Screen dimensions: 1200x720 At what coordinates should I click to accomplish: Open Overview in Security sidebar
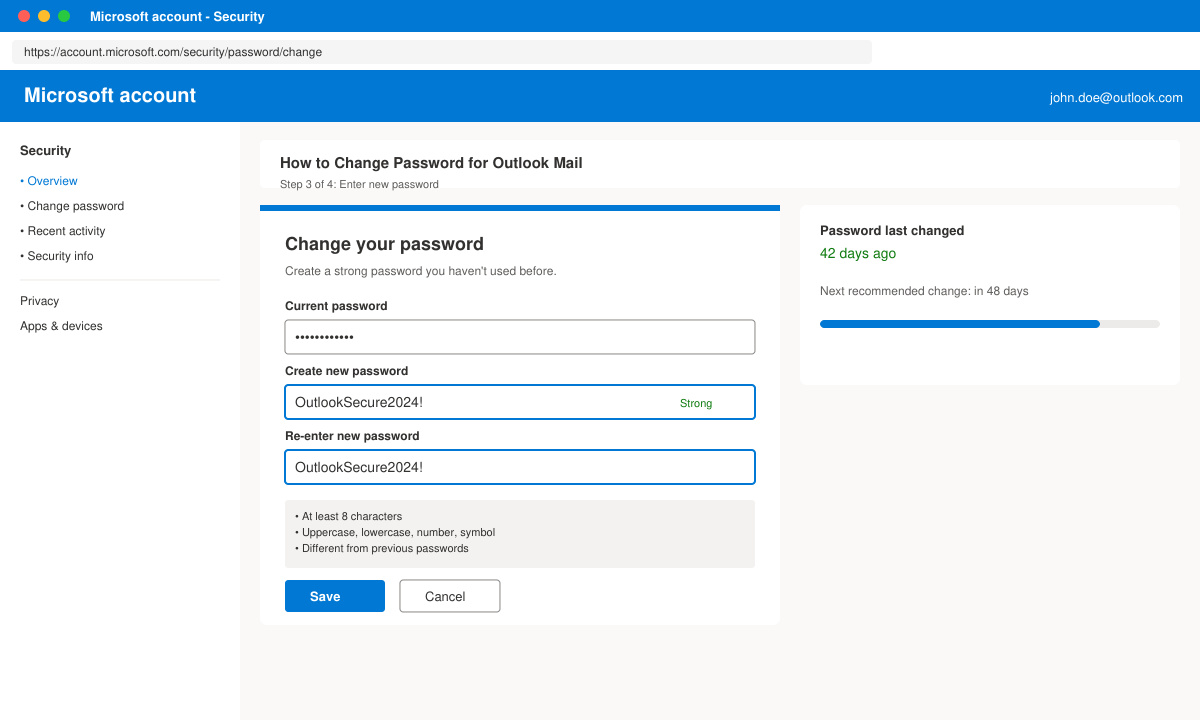point(49,181)
